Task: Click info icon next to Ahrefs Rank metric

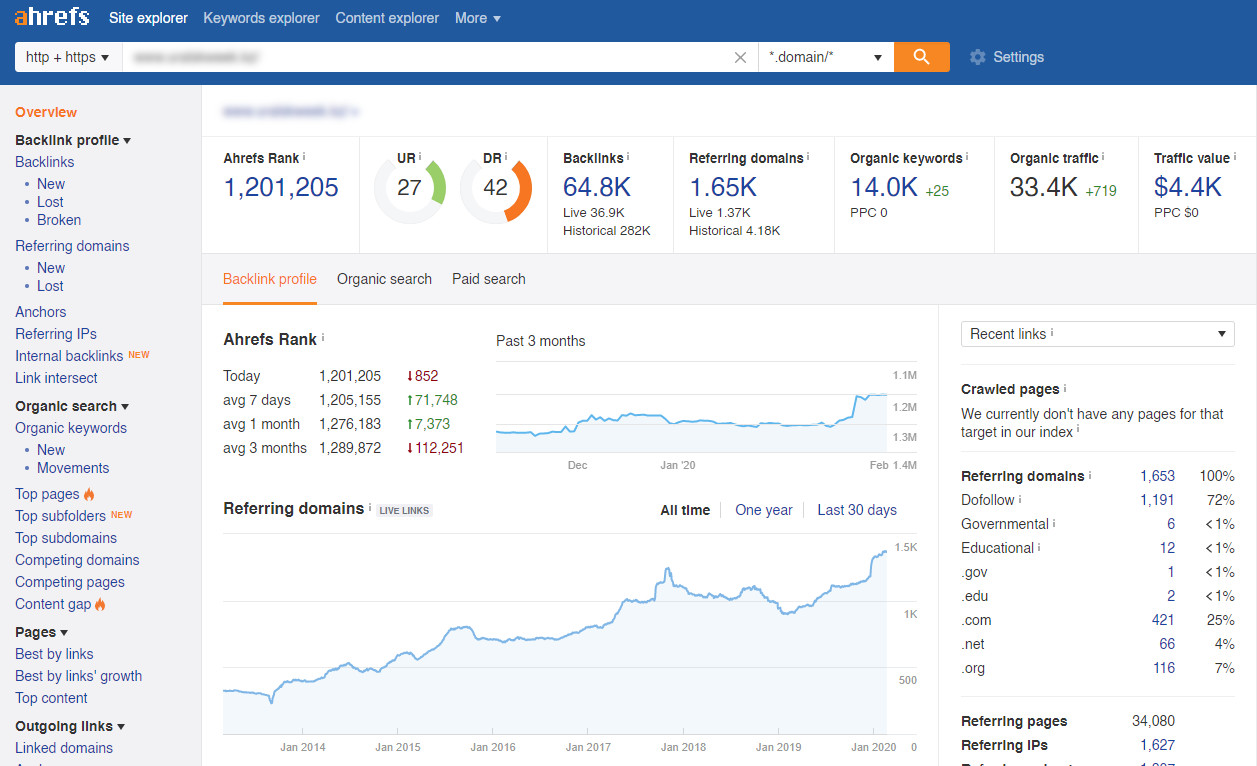Action: click(x=304, y=157)
